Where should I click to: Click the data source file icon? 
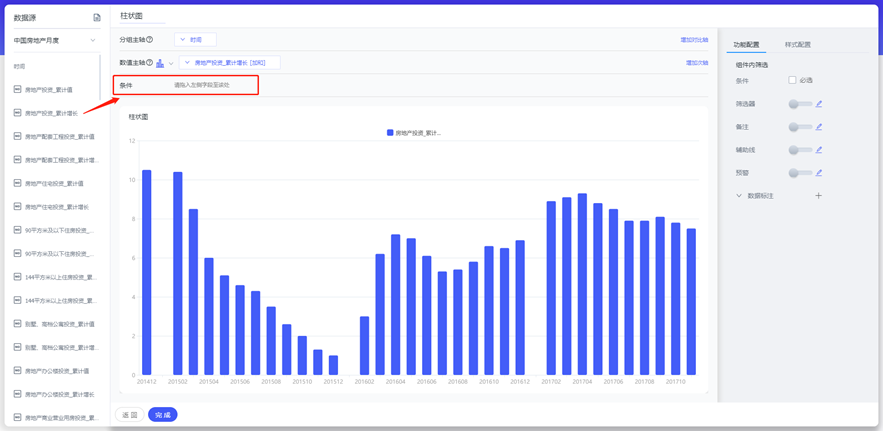pos(97,18)
